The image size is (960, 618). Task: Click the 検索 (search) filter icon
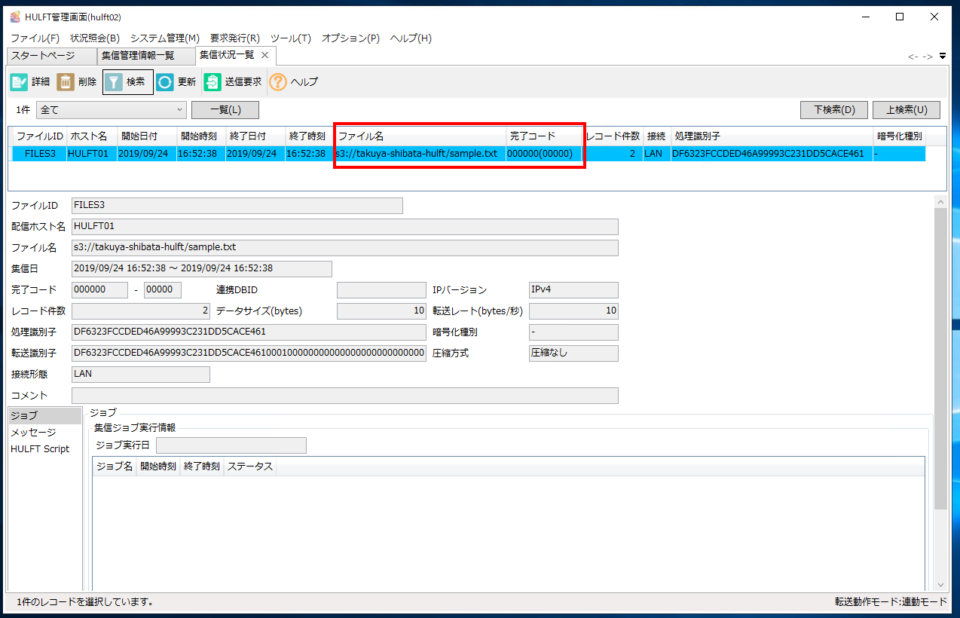tap(113, 81)
